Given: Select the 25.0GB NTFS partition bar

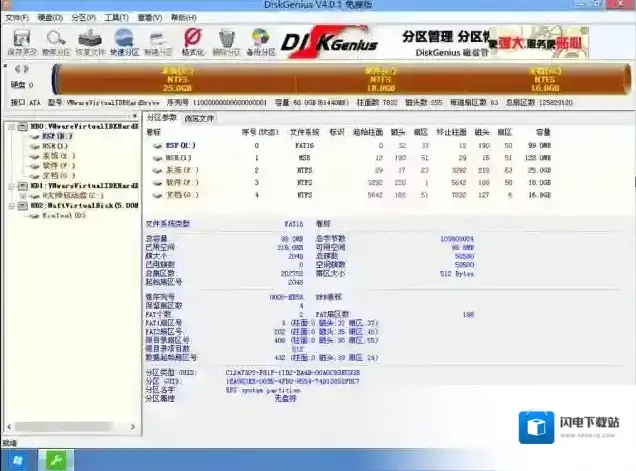Looking at the screenshot, I should pyautogui.click(x=177, y=78).
